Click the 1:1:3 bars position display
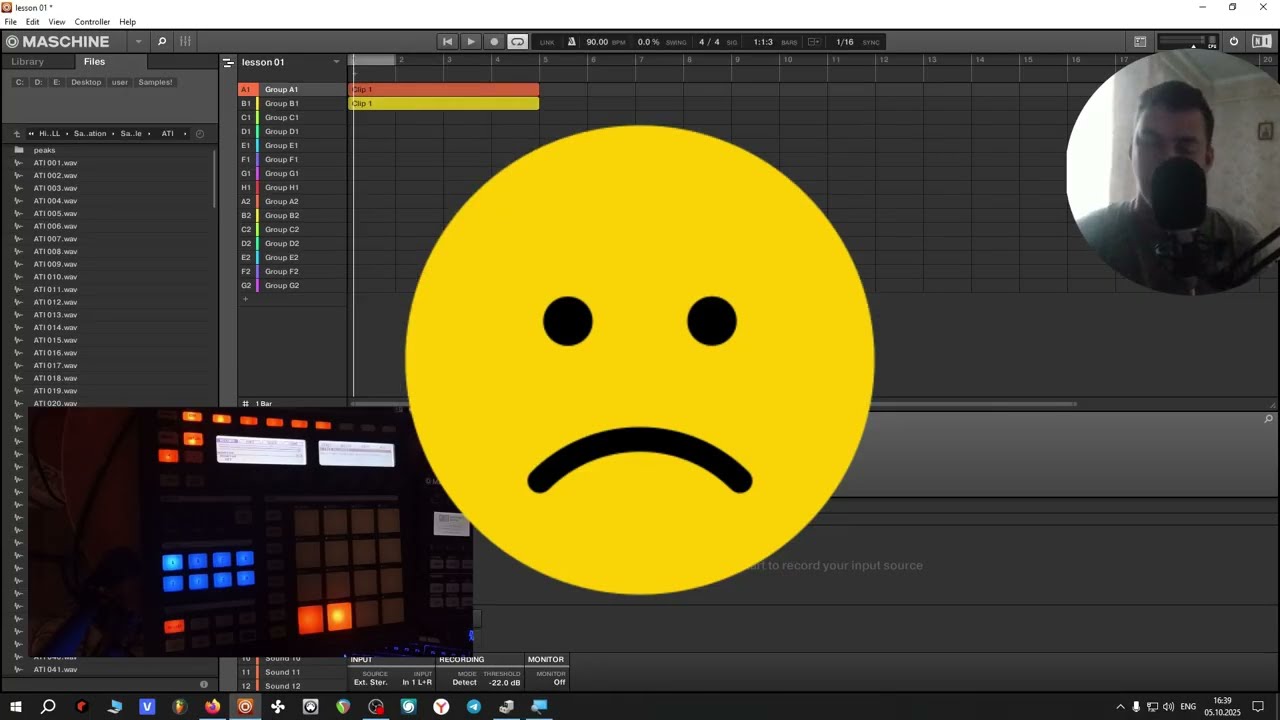 pyautogui.click(x=763, y=42)
